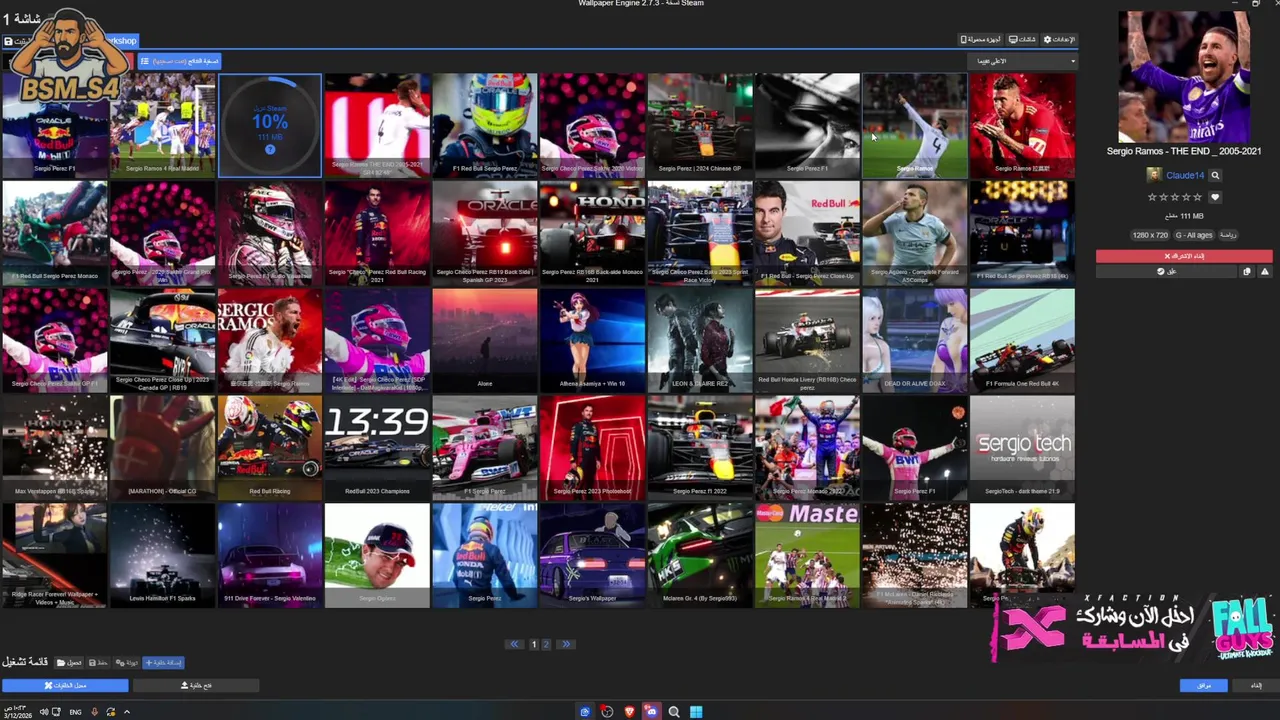This screenshot has width=1280, height=720.
Task: Open author Claude14's profile link
Action: pos(1185,175)
